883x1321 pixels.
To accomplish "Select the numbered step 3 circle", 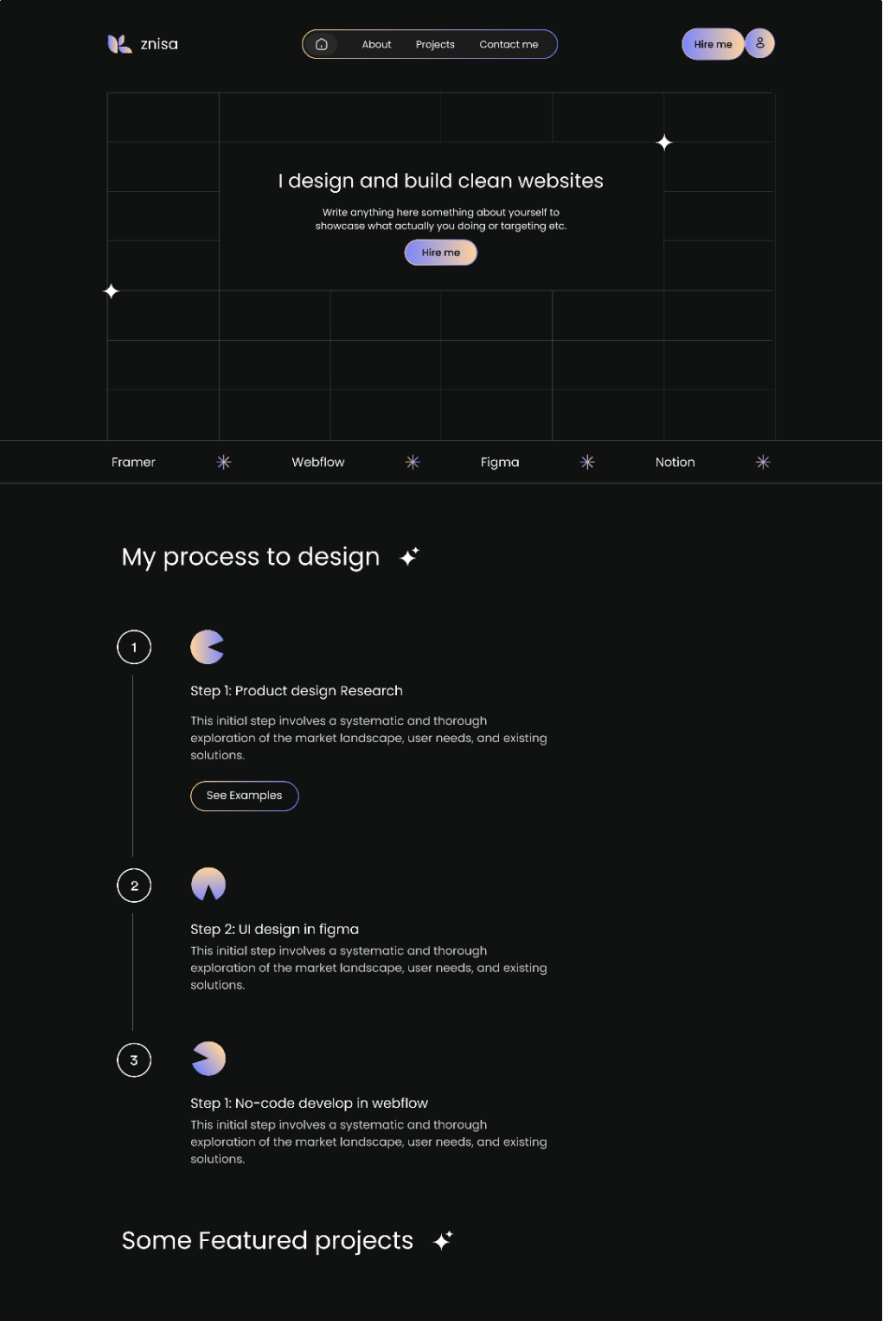I will click(134, 1060).
